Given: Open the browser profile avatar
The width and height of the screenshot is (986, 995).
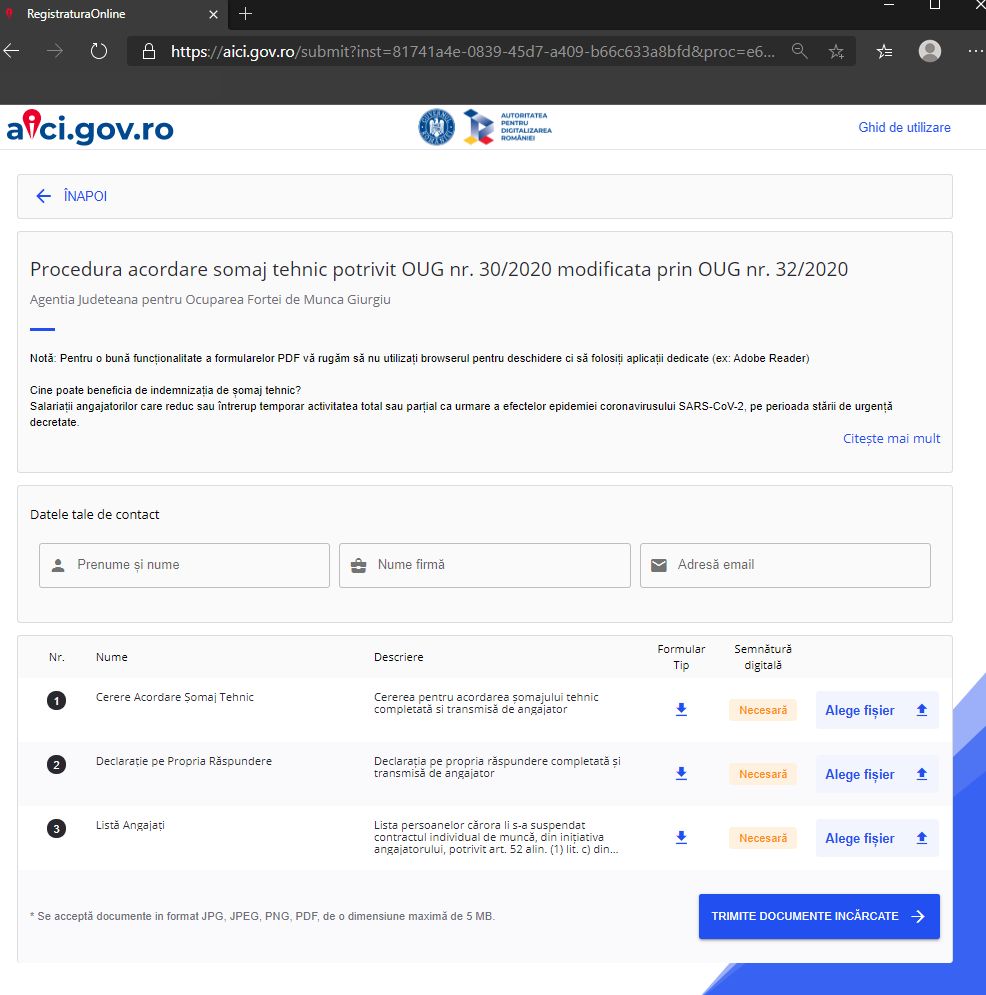Looking at the screenshot, I should coord(930,51).
